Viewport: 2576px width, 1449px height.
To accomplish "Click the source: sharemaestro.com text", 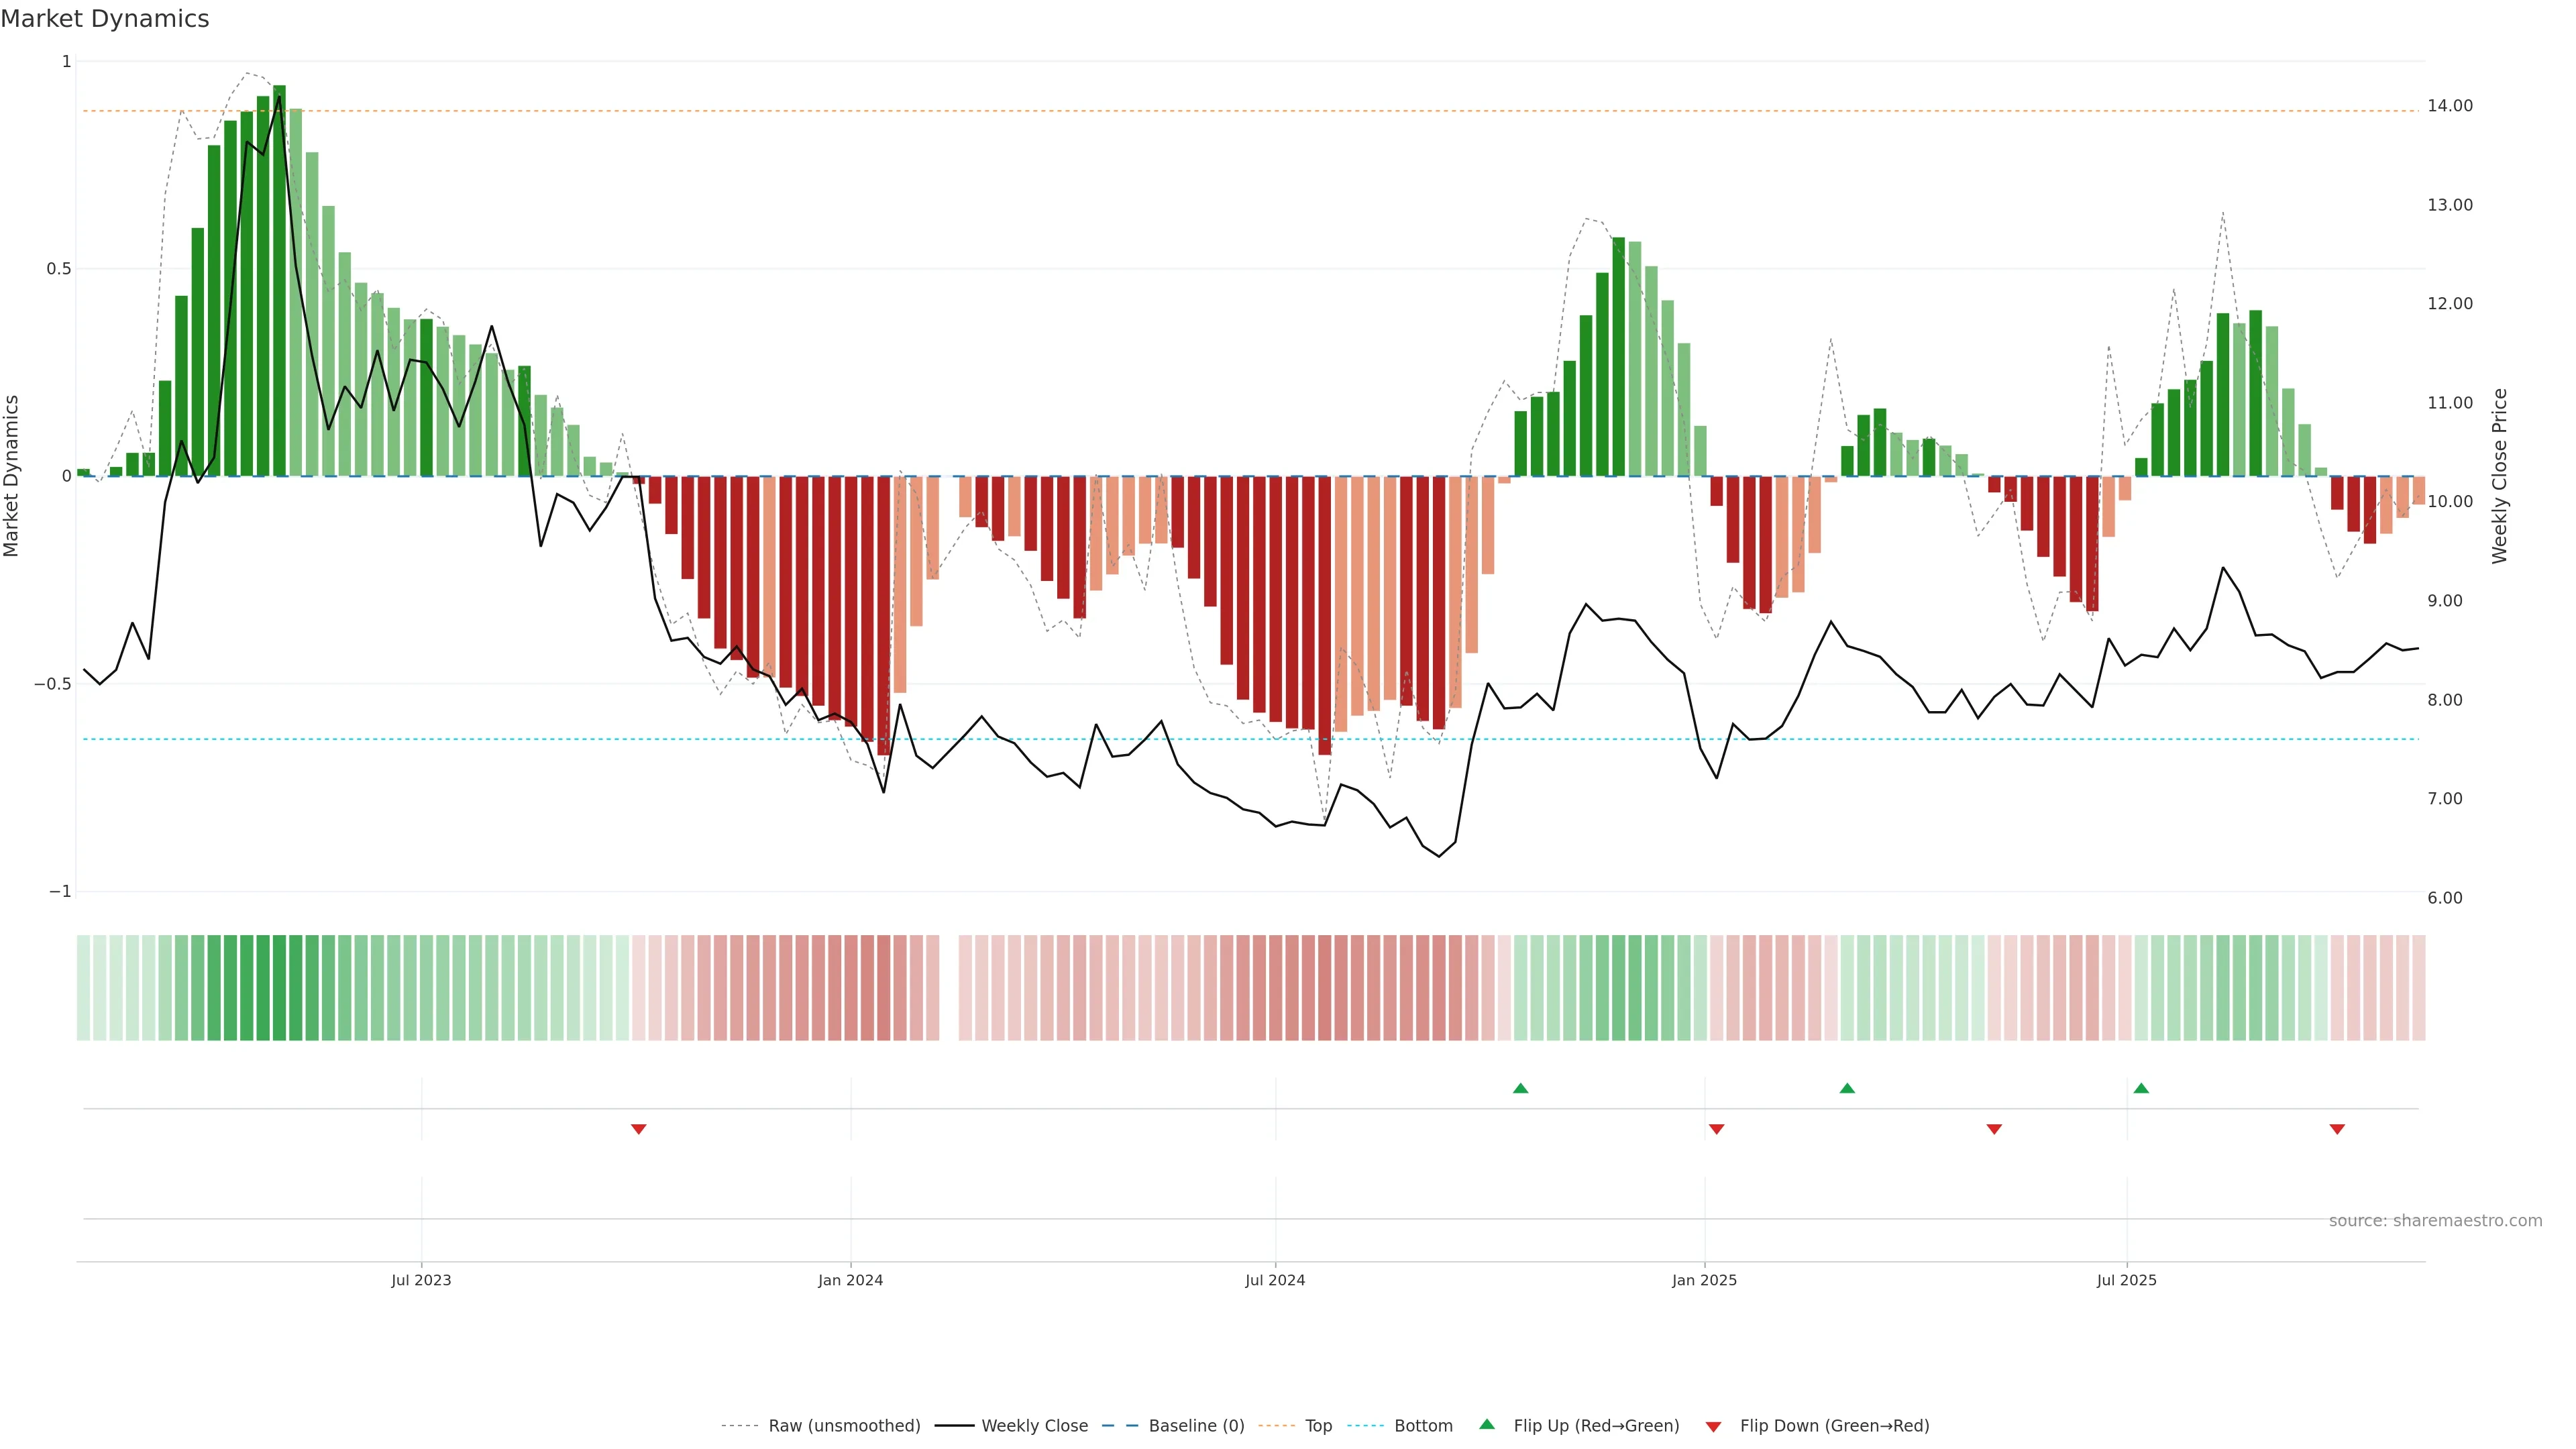I will (2435, 1221).
